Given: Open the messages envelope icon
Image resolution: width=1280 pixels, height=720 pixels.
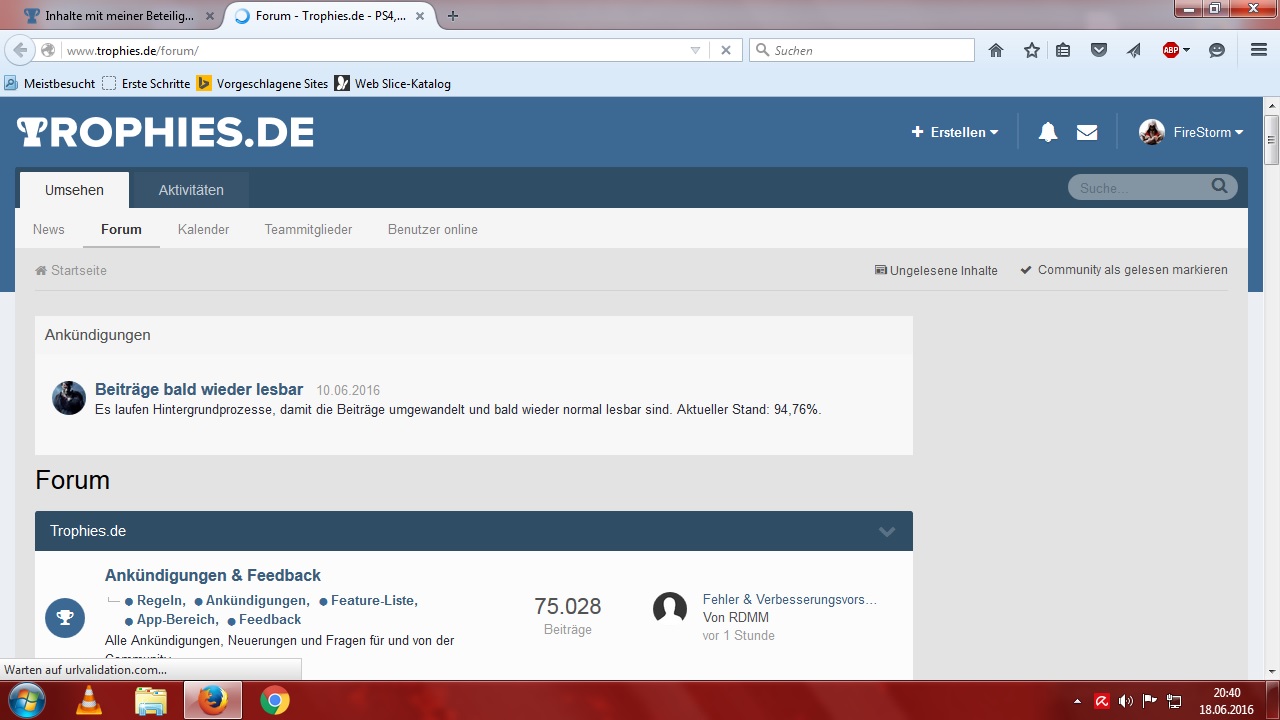Looking at the screenshot, I should click(1087, 132).
